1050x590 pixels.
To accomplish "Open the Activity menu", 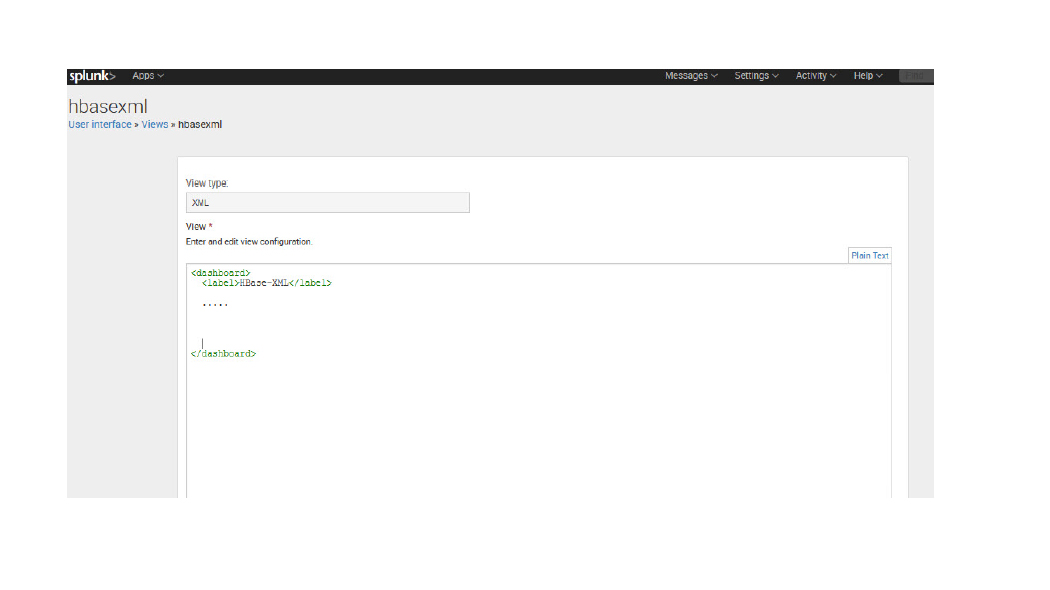I will coord(816,76).
